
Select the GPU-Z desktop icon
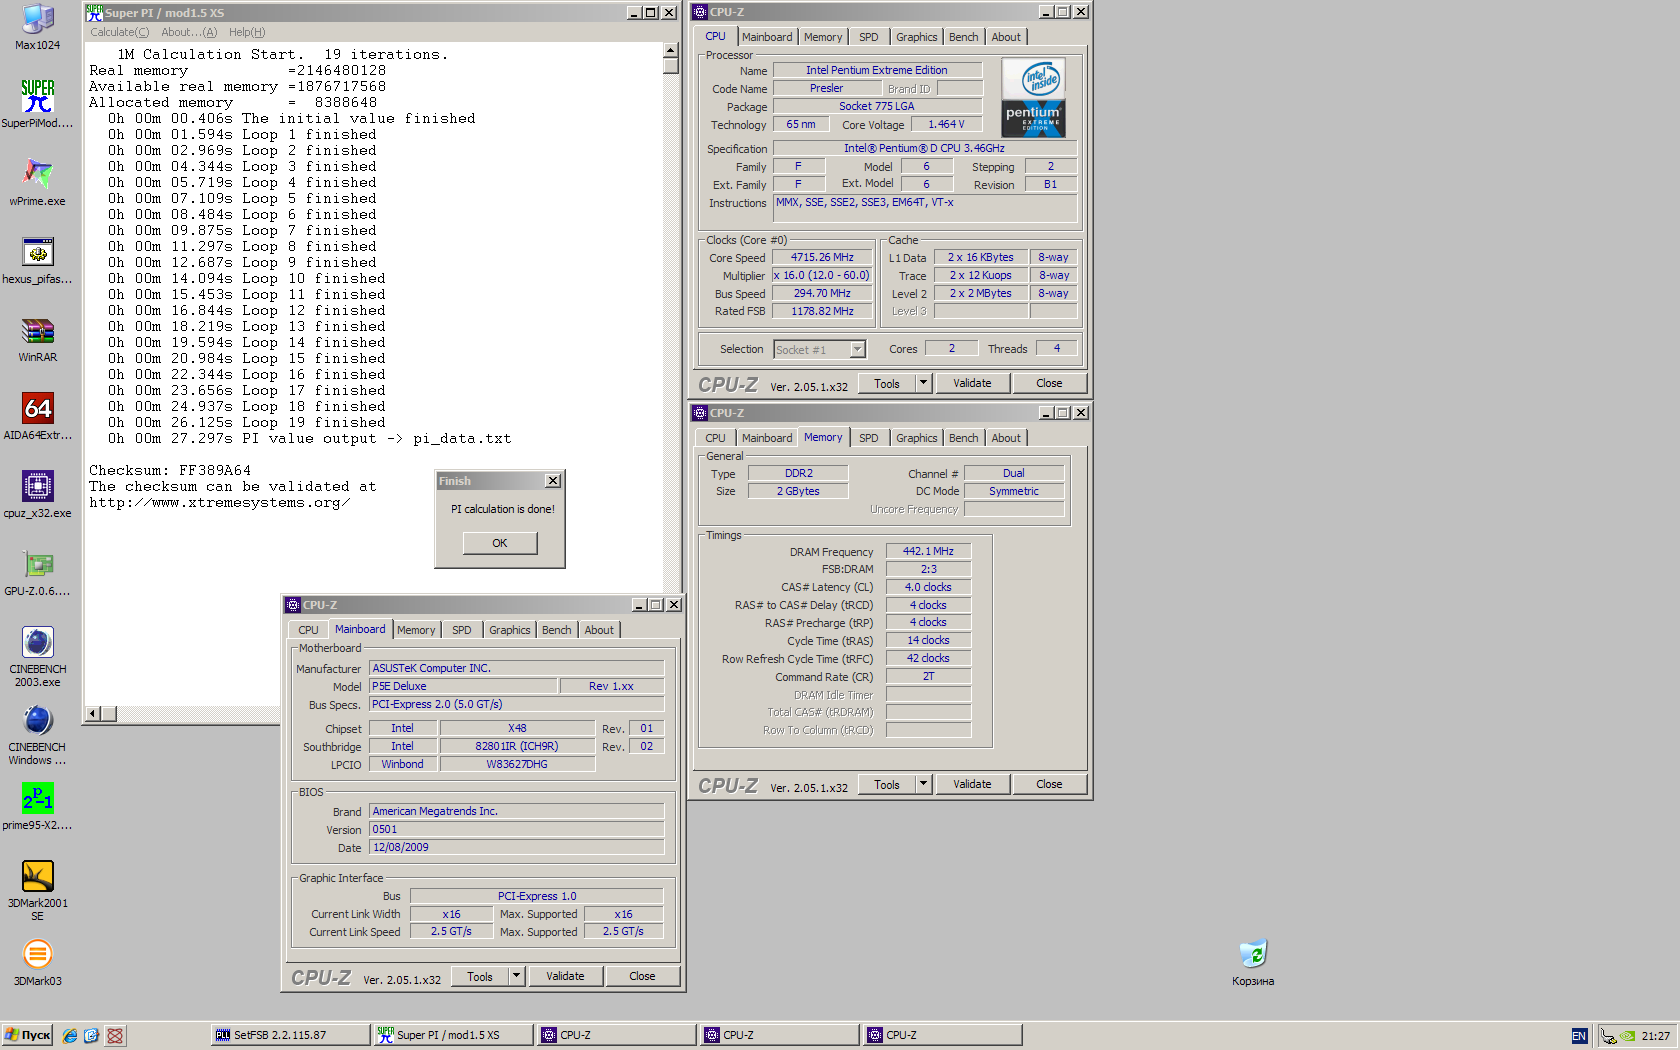click(37, 572)
